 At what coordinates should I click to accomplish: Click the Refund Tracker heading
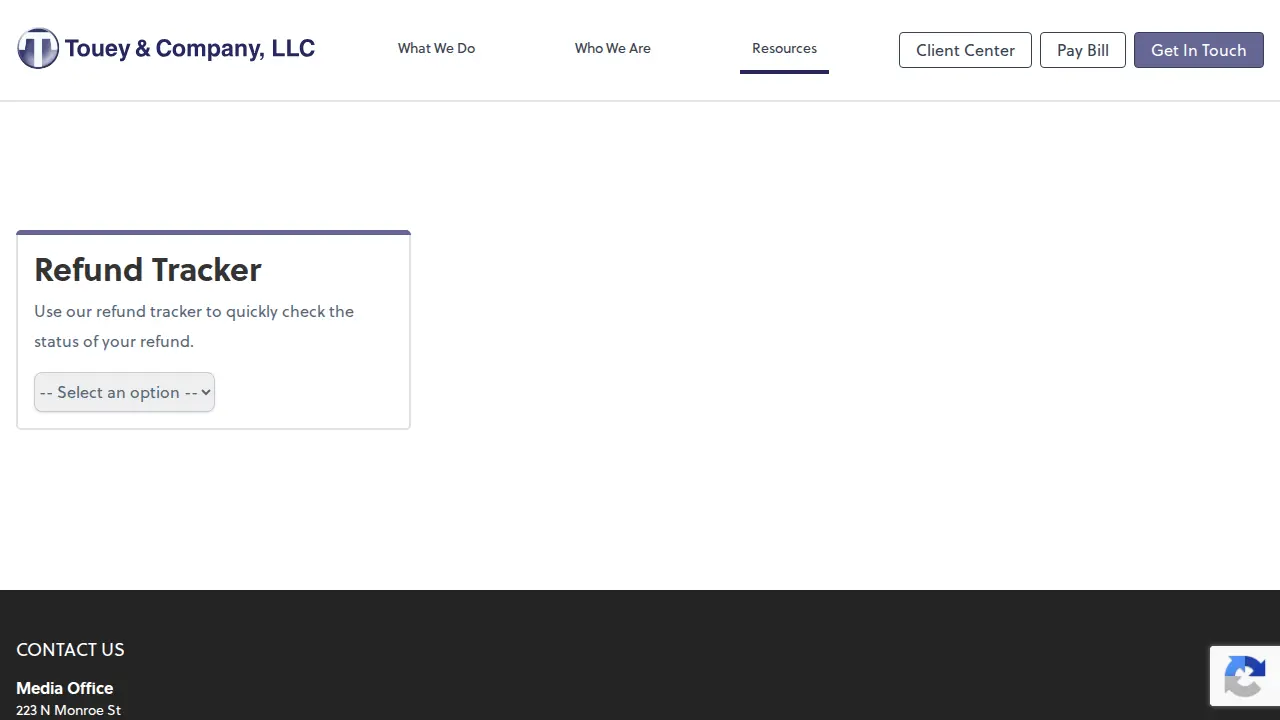click(x=148, y=269)
